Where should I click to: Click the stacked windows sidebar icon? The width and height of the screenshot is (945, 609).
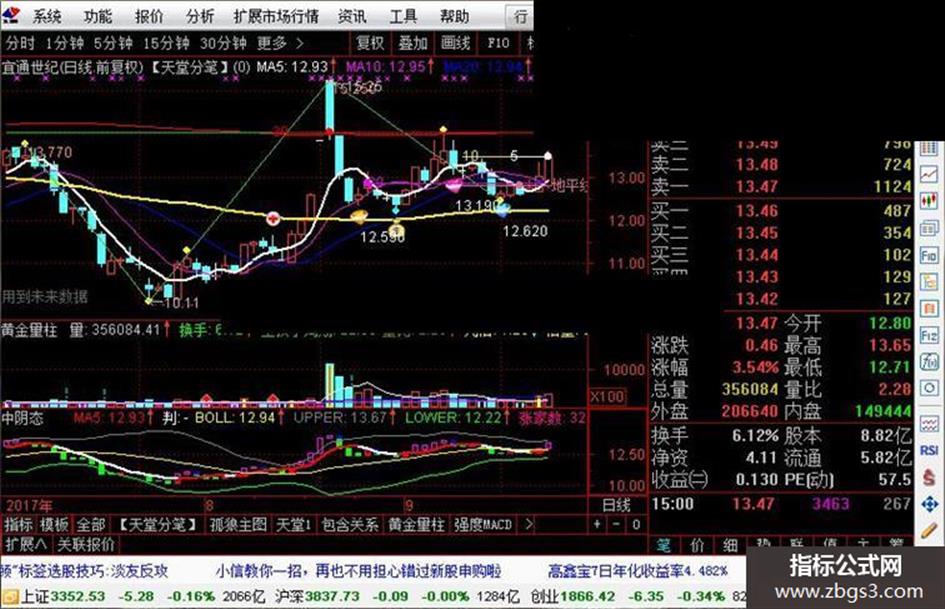coord(929,228)
